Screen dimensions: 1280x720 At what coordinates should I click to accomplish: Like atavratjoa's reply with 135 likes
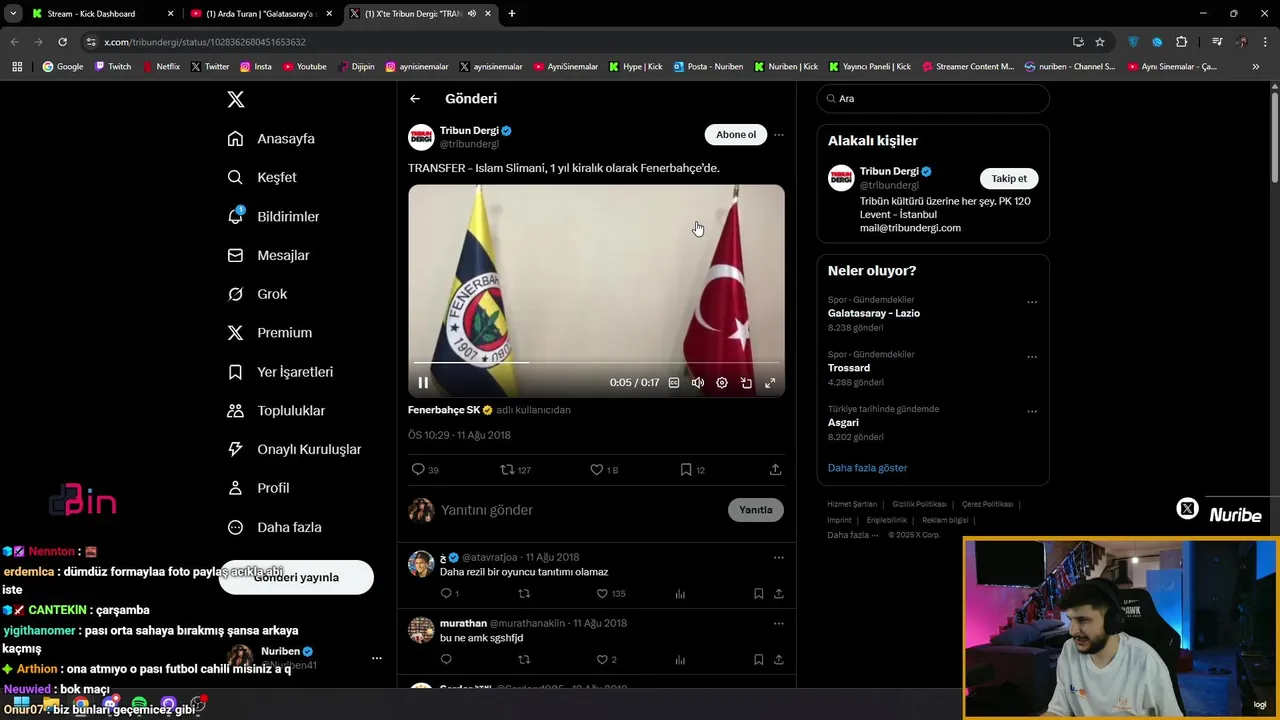pos(610,593)
